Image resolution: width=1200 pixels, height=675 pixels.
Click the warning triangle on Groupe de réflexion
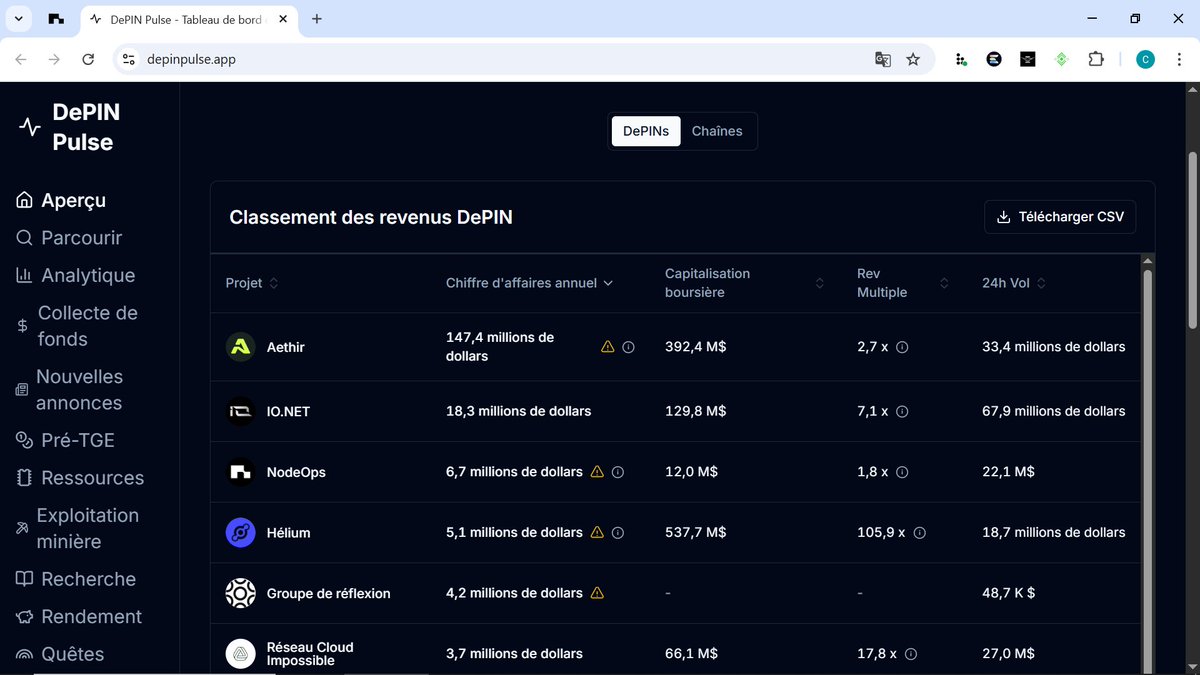(x=597, y=592)
